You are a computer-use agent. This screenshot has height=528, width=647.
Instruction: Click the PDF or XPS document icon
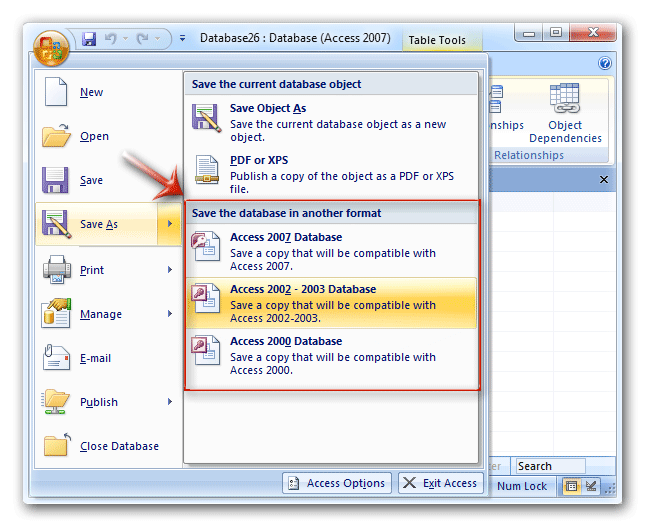pos(206,169)
